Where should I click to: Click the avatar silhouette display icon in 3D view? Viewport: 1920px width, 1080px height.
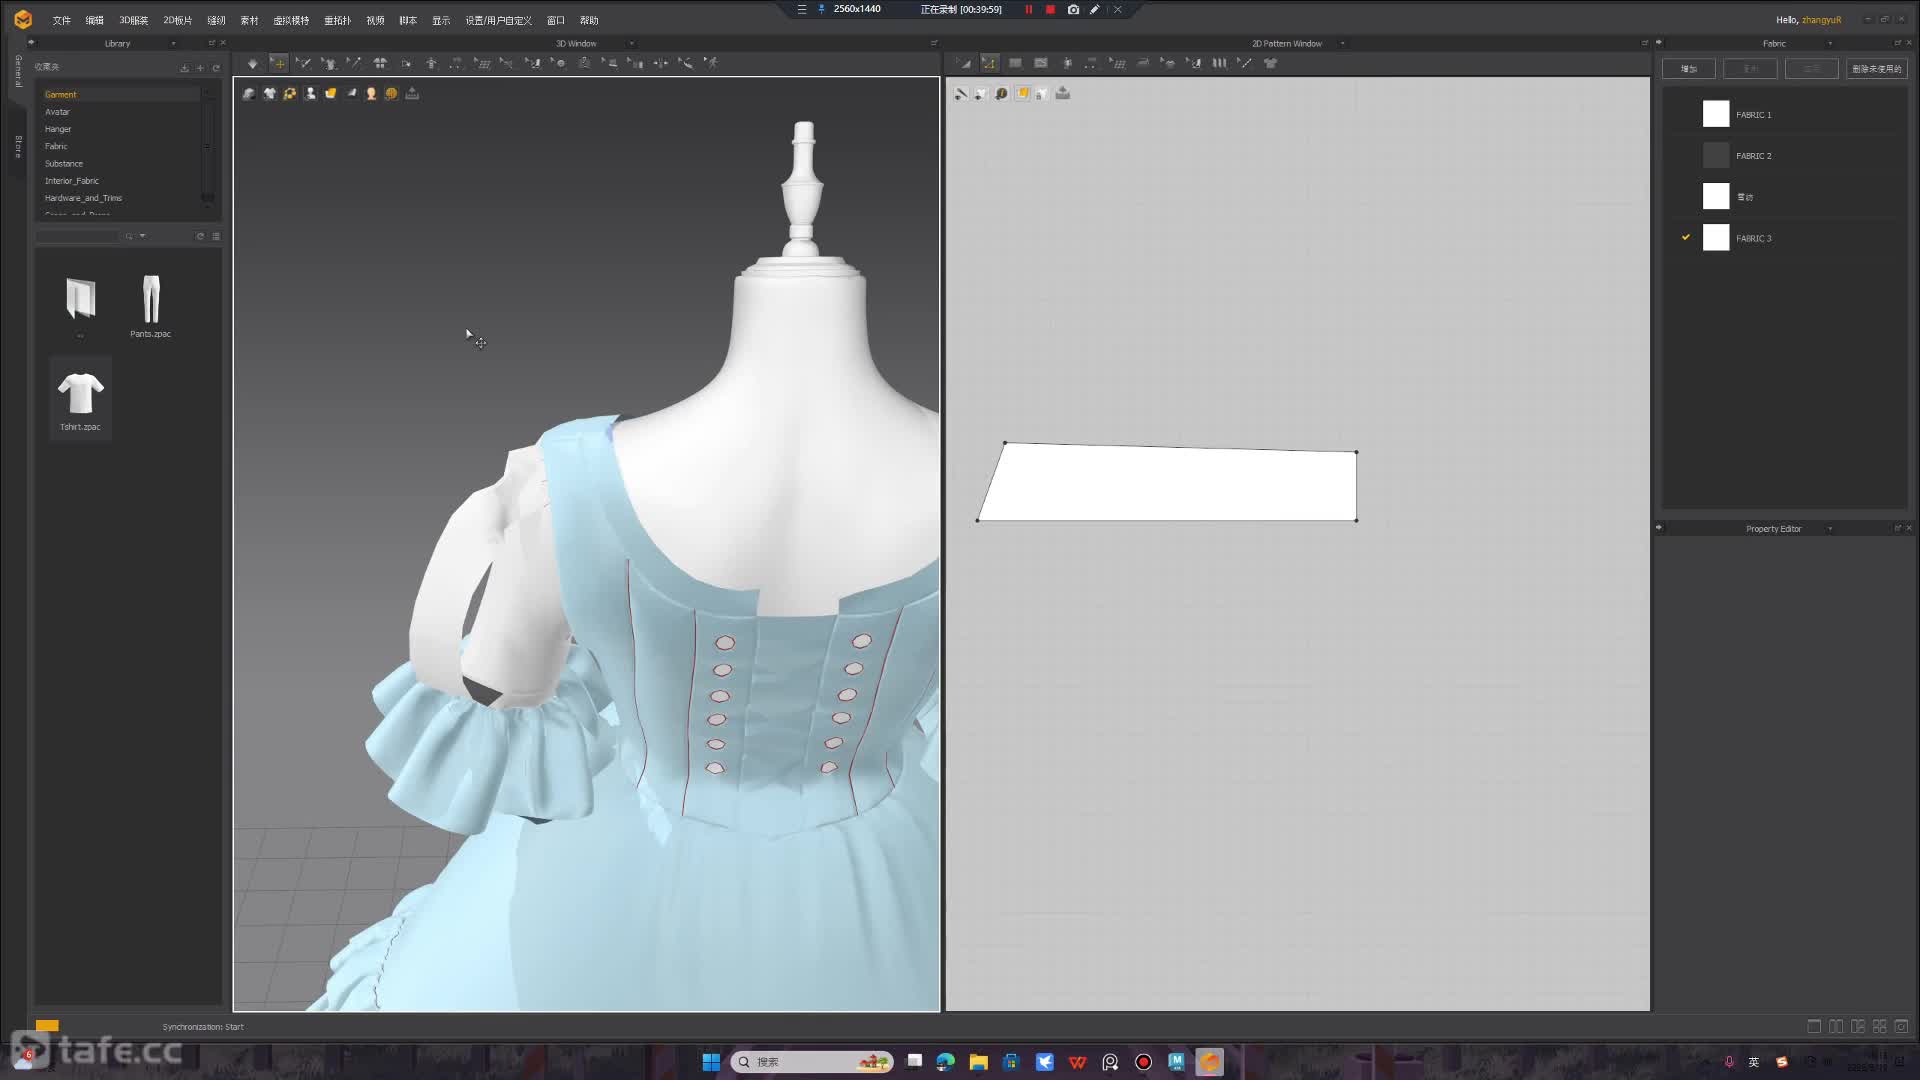pos(310,93)
